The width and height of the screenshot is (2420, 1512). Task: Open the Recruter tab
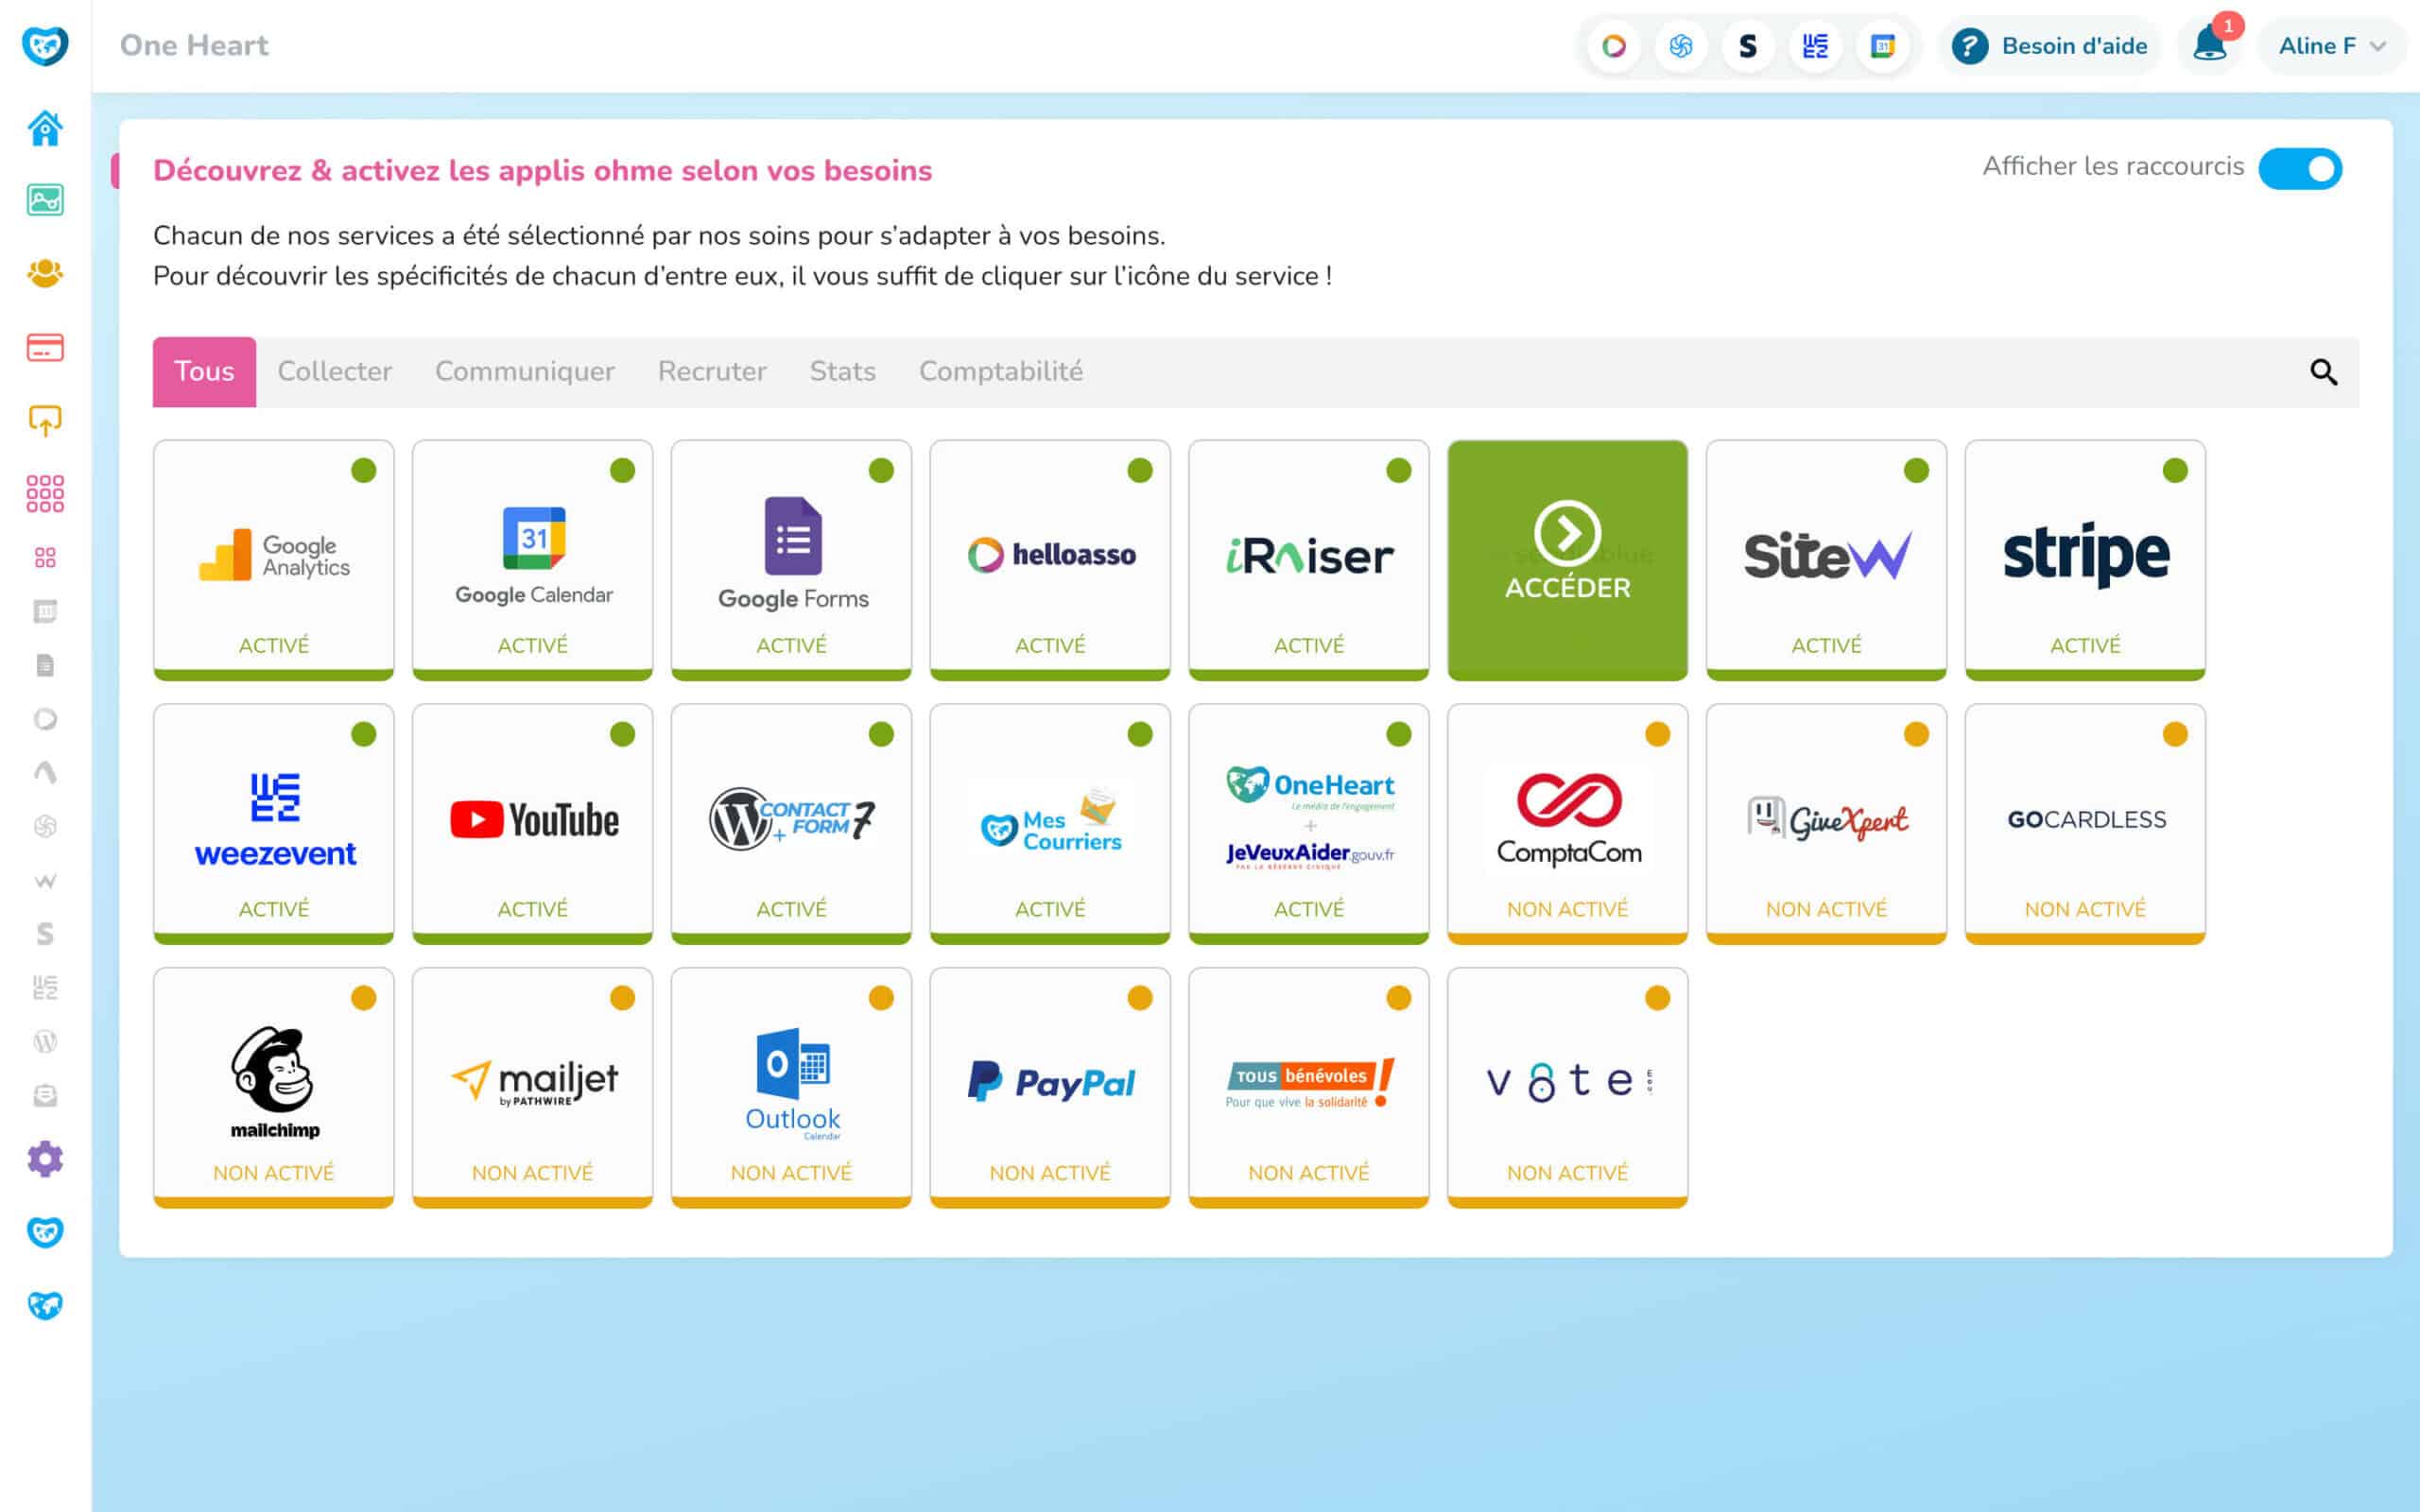(x=711, y=372)
